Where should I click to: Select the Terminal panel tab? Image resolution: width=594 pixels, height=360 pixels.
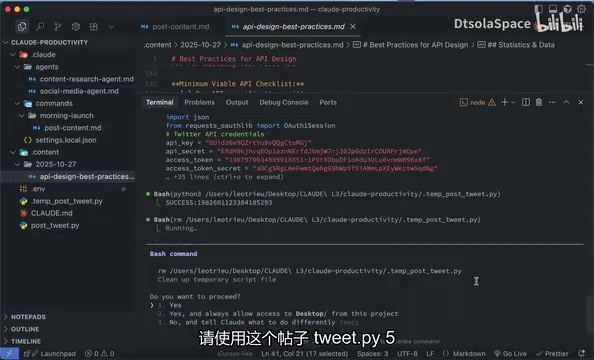point(159,102)
